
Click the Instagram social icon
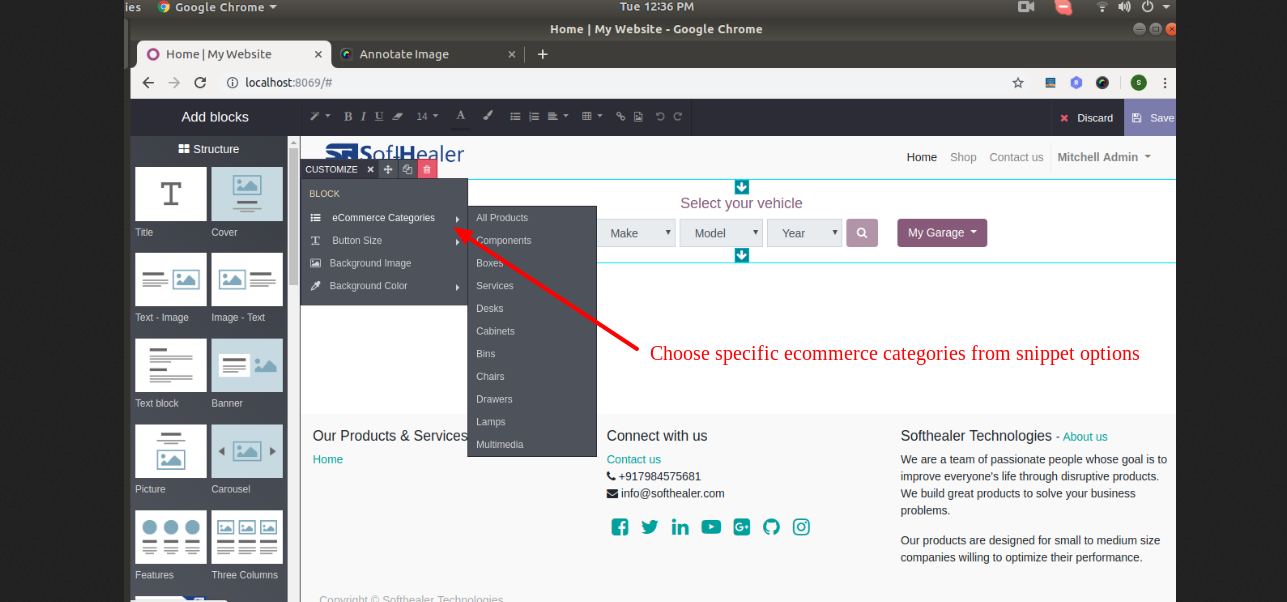coord(801,527)
